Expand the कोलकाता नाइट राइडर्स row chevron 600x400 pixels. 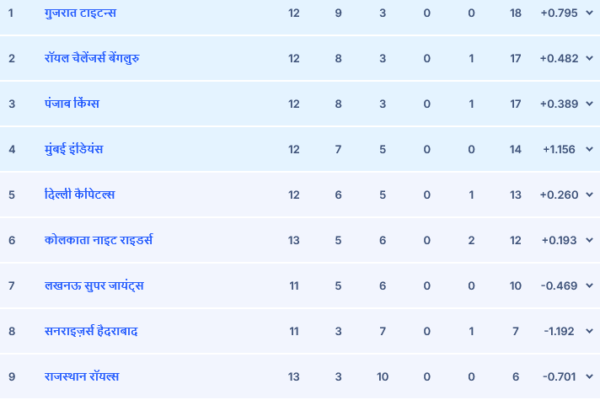[589, 240]
